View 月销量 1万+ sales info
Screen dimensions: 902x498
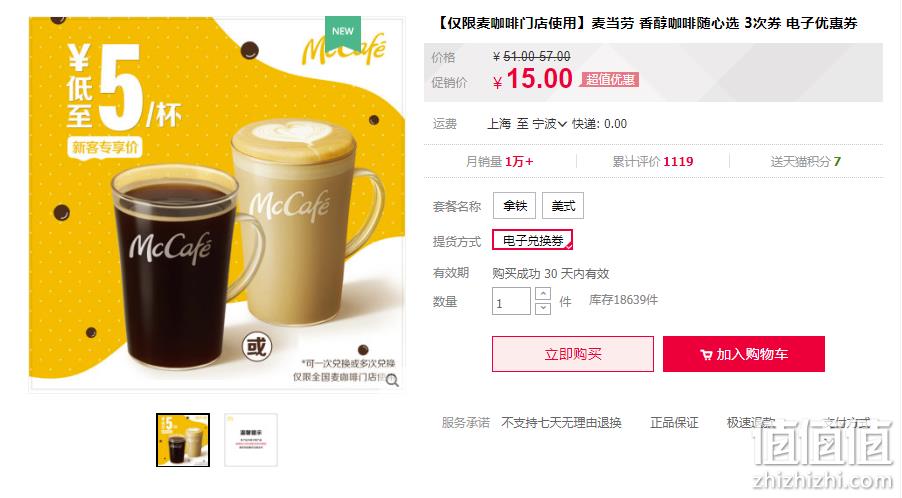[x=499, y=162]
